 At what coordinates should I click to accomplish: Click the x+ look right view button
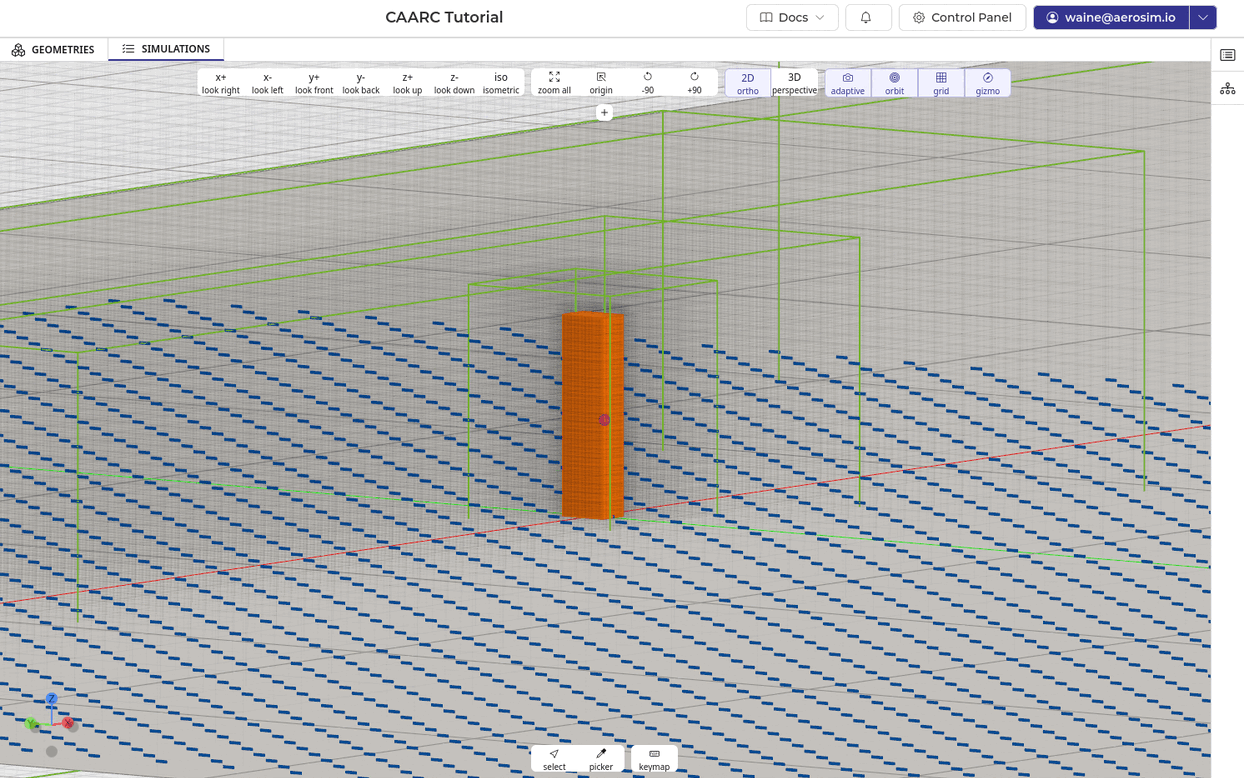220,83
